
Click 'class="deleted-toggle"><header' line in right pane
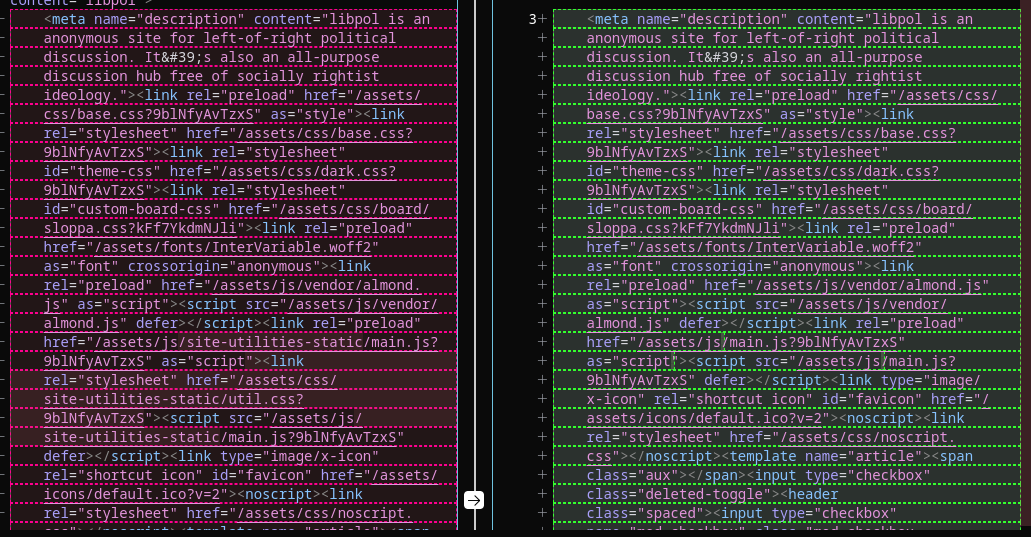[x=713, y=494]
